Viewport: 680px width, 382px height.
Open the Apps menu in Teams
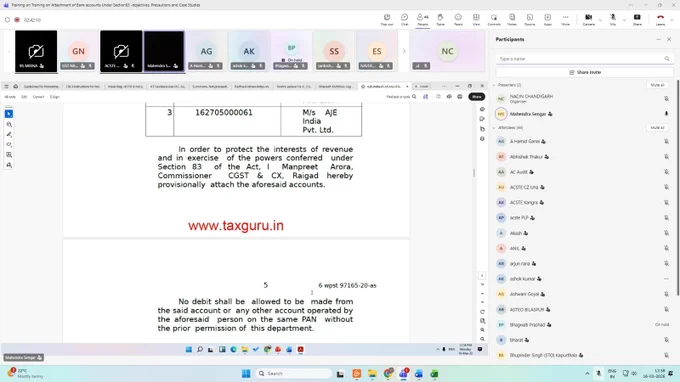[x=548, y=20]
